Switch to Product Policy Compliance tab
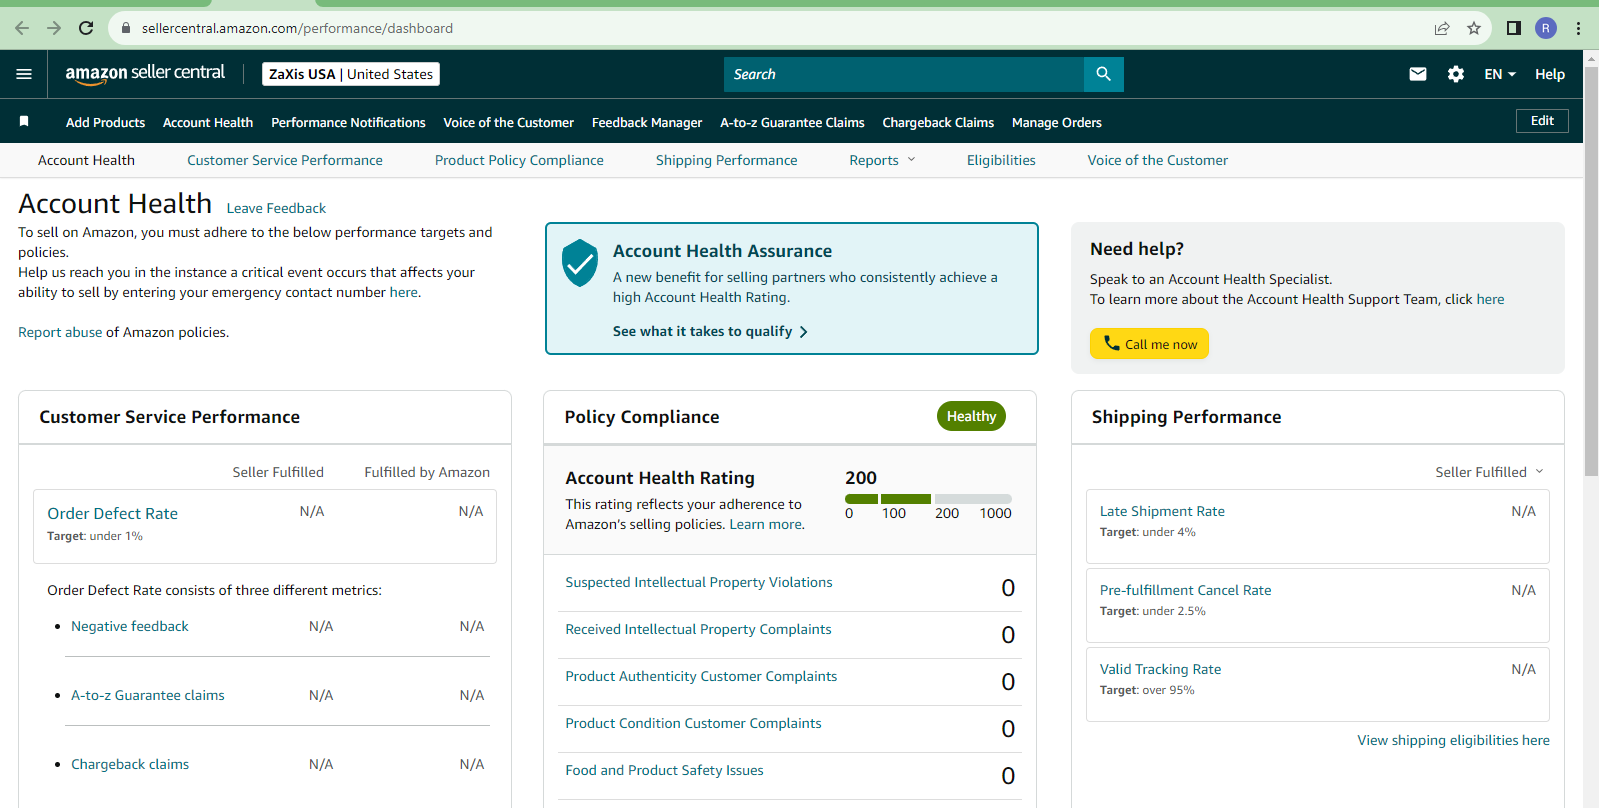This screenshot has width=1599, height=808. (519, 160)
